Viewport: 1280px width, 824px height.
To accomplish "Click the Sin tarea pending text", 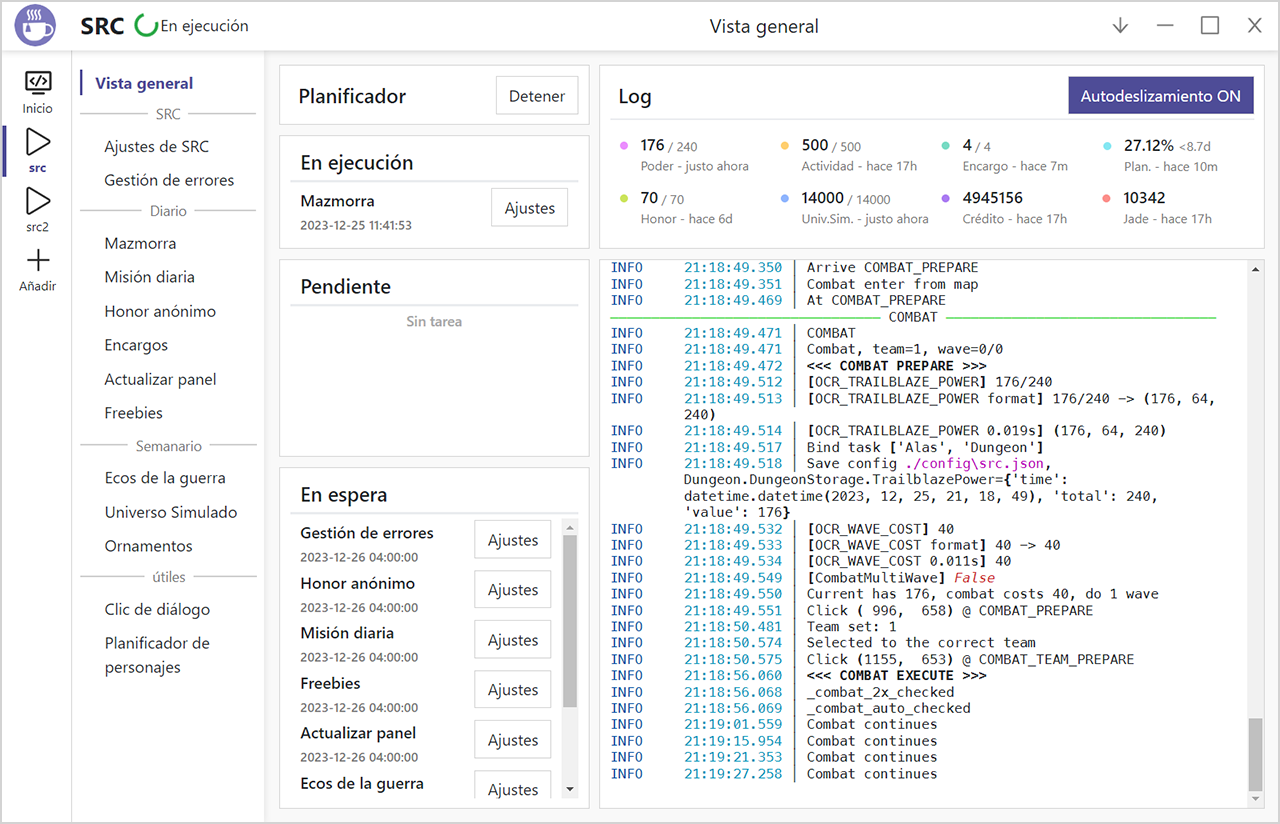I will (434, 322).
